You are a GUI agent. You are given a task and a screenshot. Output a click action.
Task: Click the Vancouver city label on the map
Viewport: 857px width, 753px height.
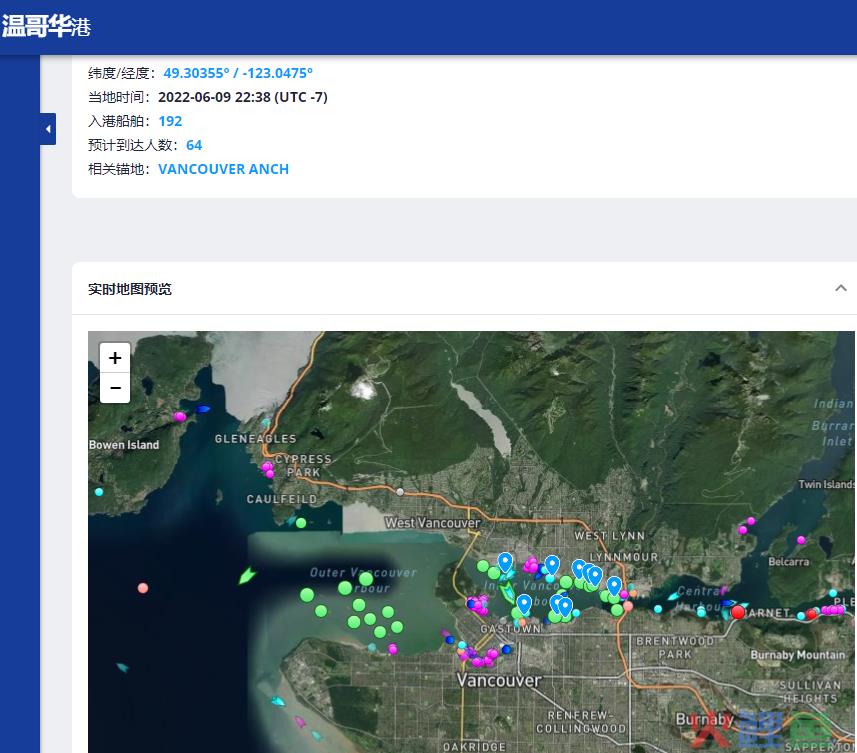[498, 680]
